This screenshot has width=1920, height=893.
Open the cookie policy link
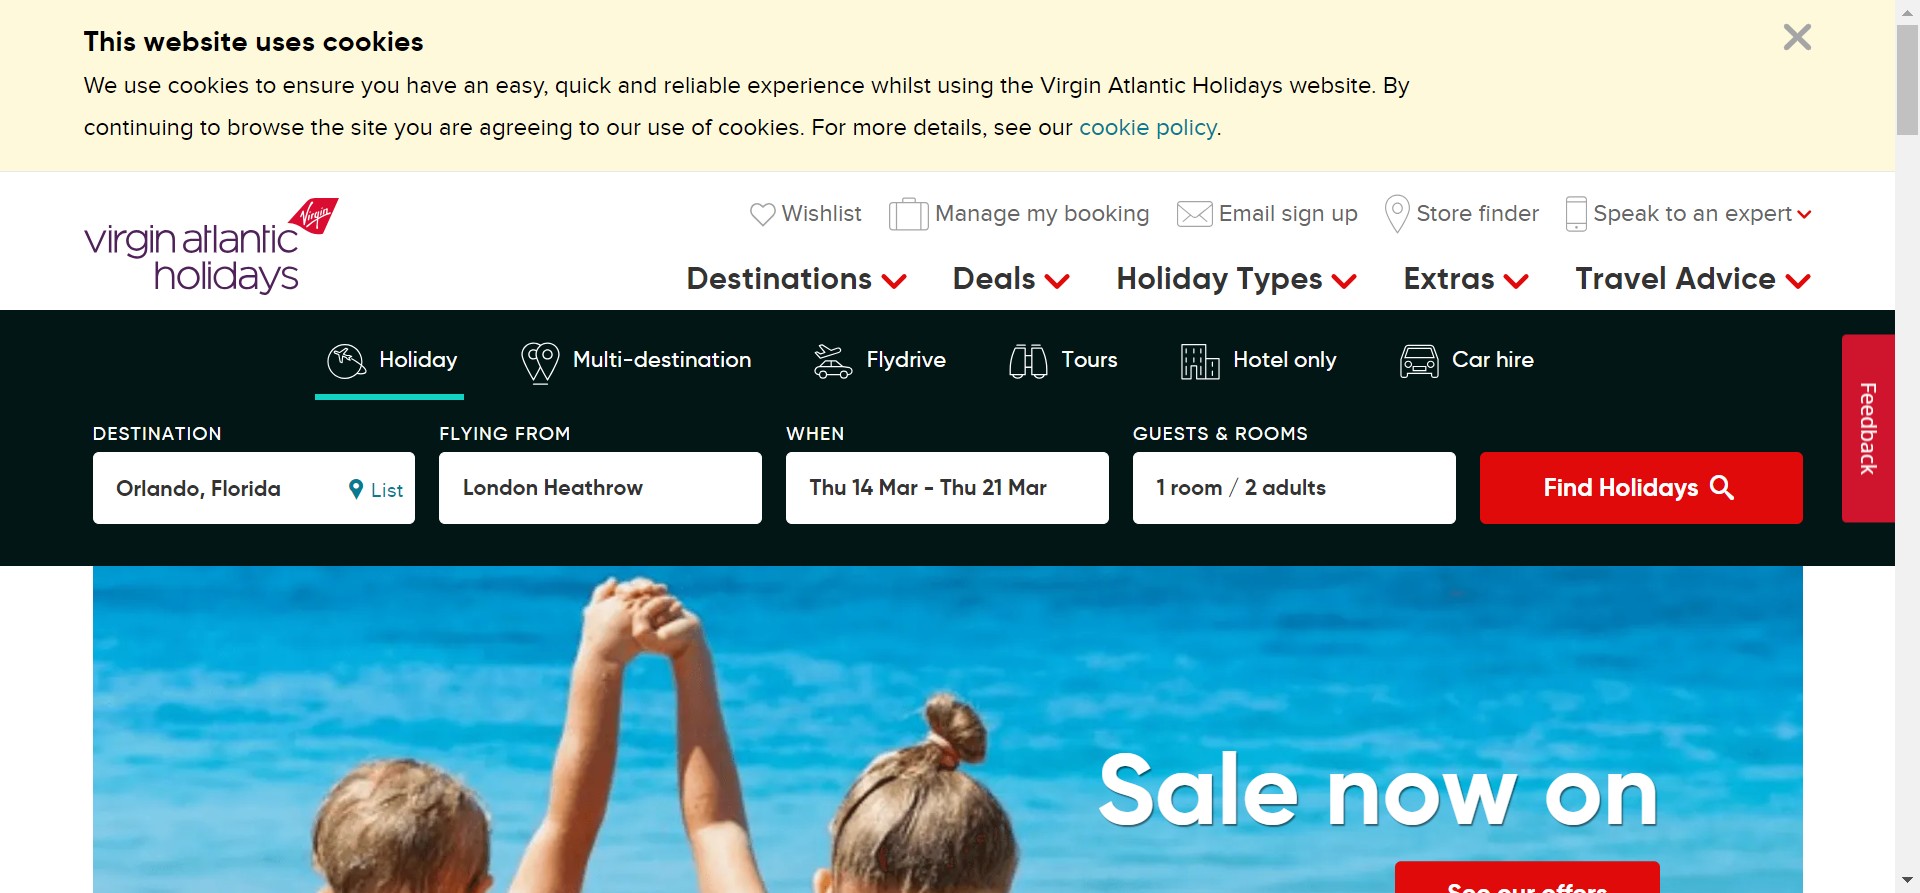1147,128
